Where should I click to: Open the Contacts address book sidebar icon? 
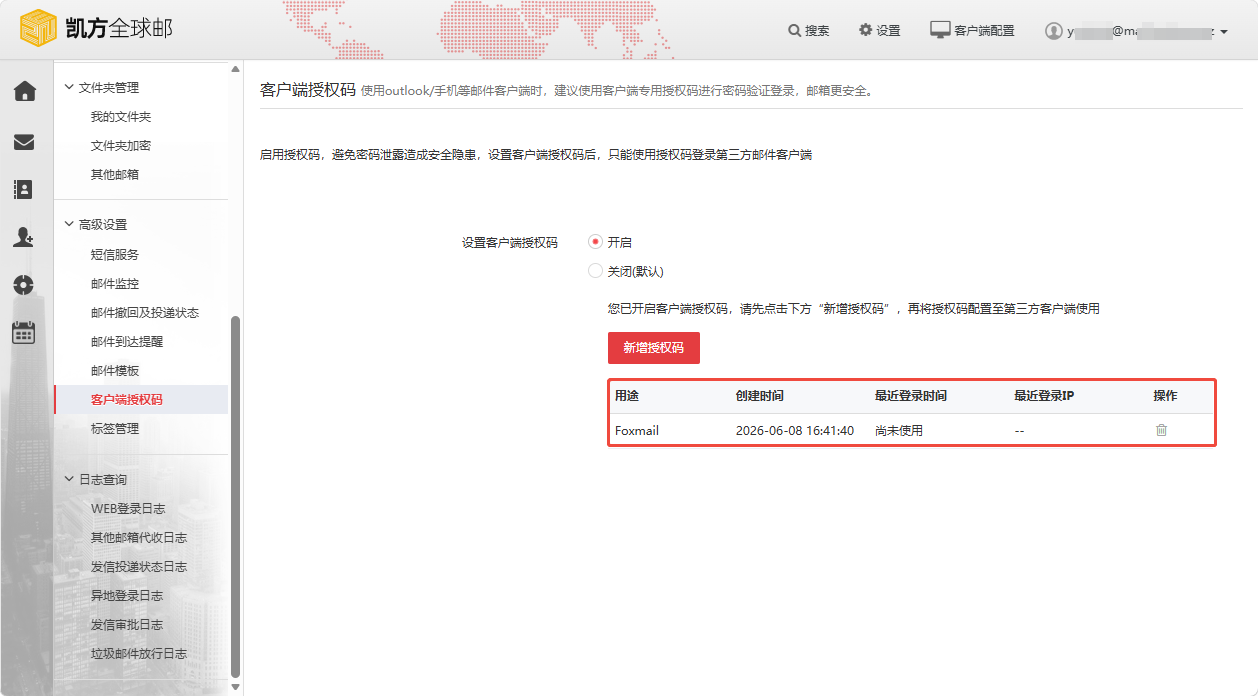24,189
